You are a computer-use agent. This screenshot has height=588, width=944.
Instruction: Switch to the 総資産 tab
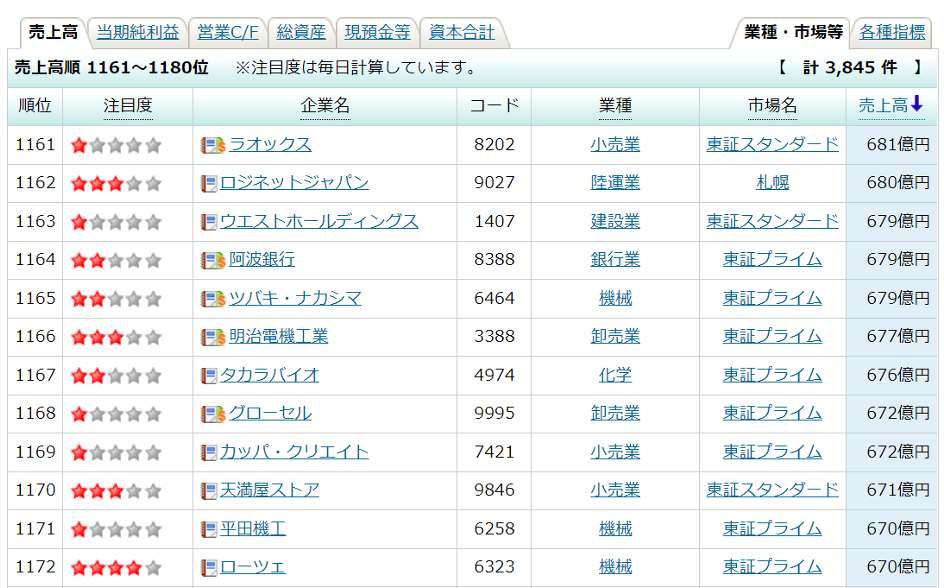(x=301, y=32)
